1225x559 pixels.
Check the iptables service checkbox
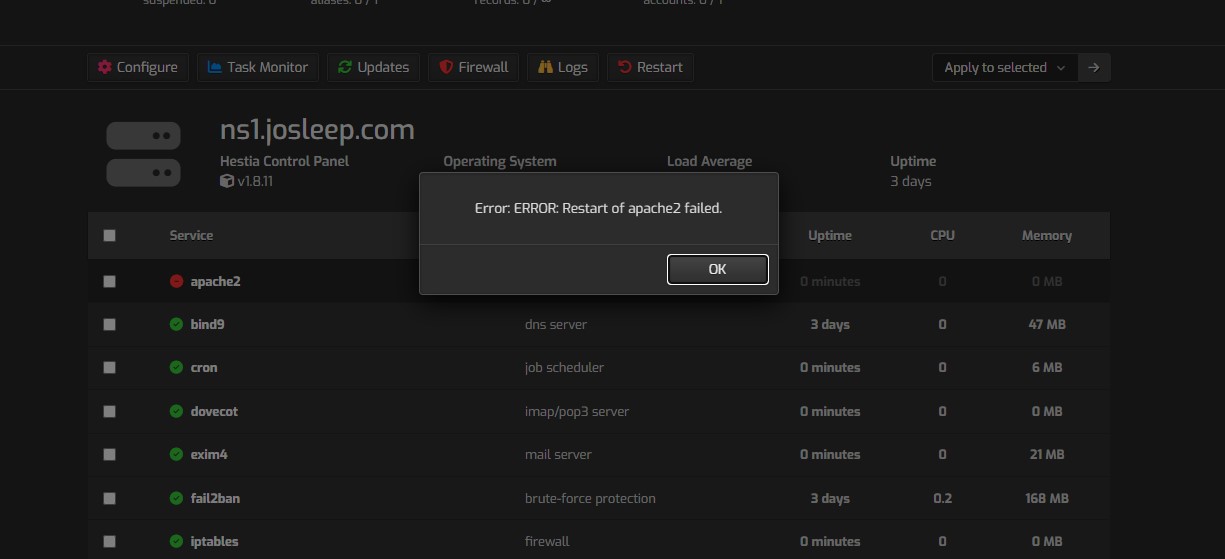pyautogui.click(x=109, y=542)
